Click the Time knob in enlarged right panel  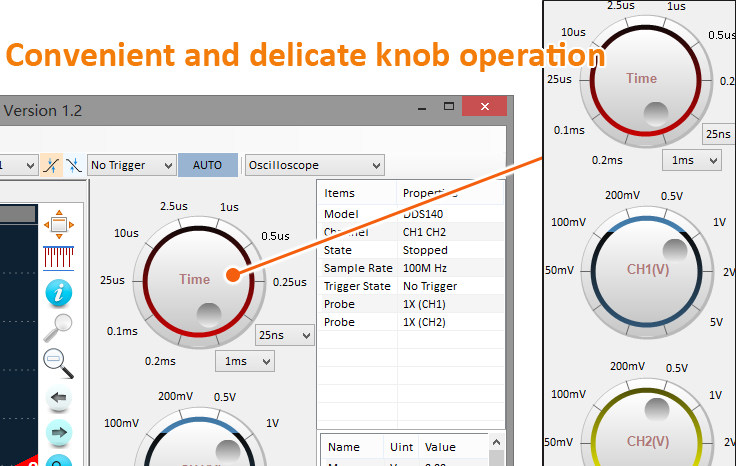(x=646, y=80)
